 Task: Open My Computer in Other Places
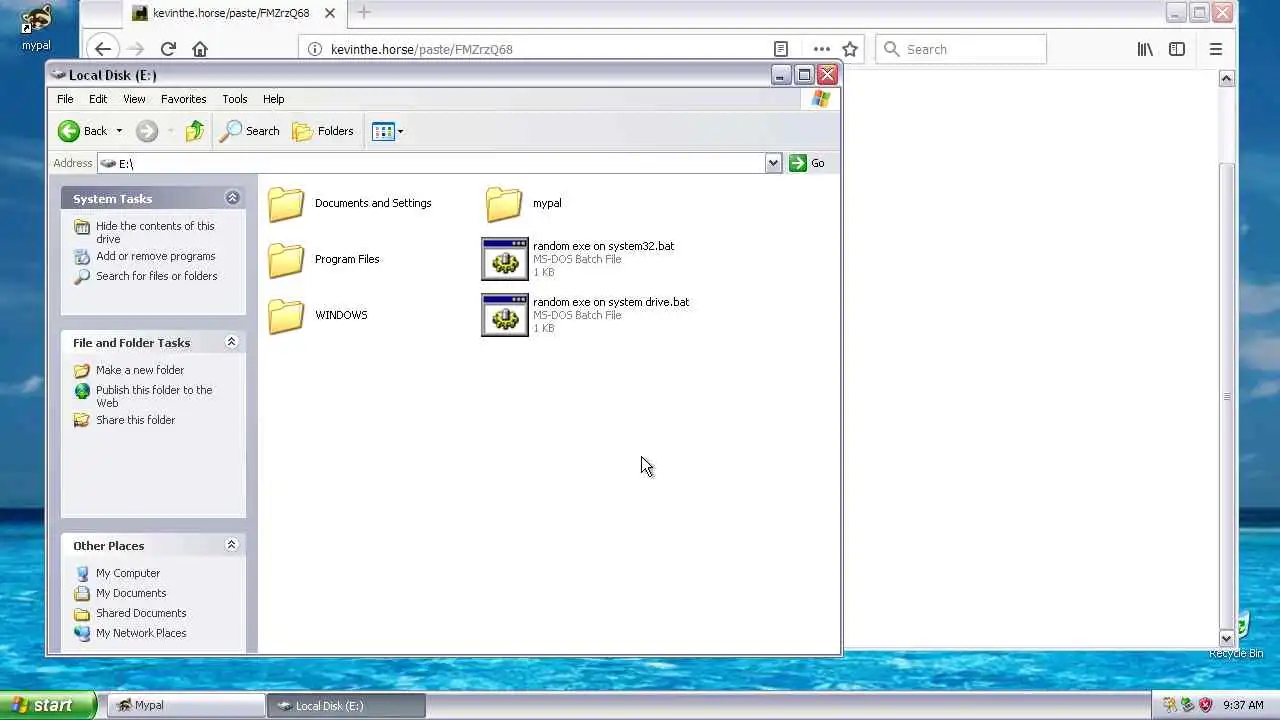pyautogui.click(x=128, y=573)
